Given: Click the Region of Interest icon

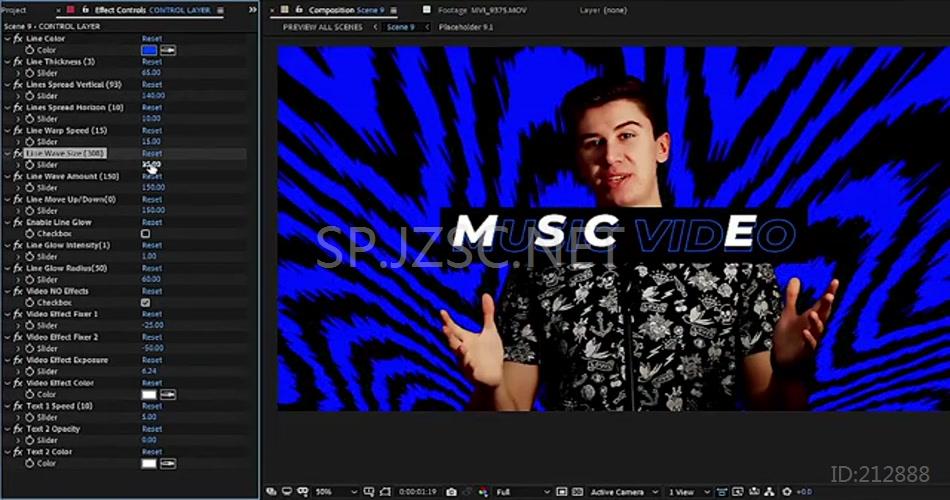Looking at the screenshot, I should [562, 492].
